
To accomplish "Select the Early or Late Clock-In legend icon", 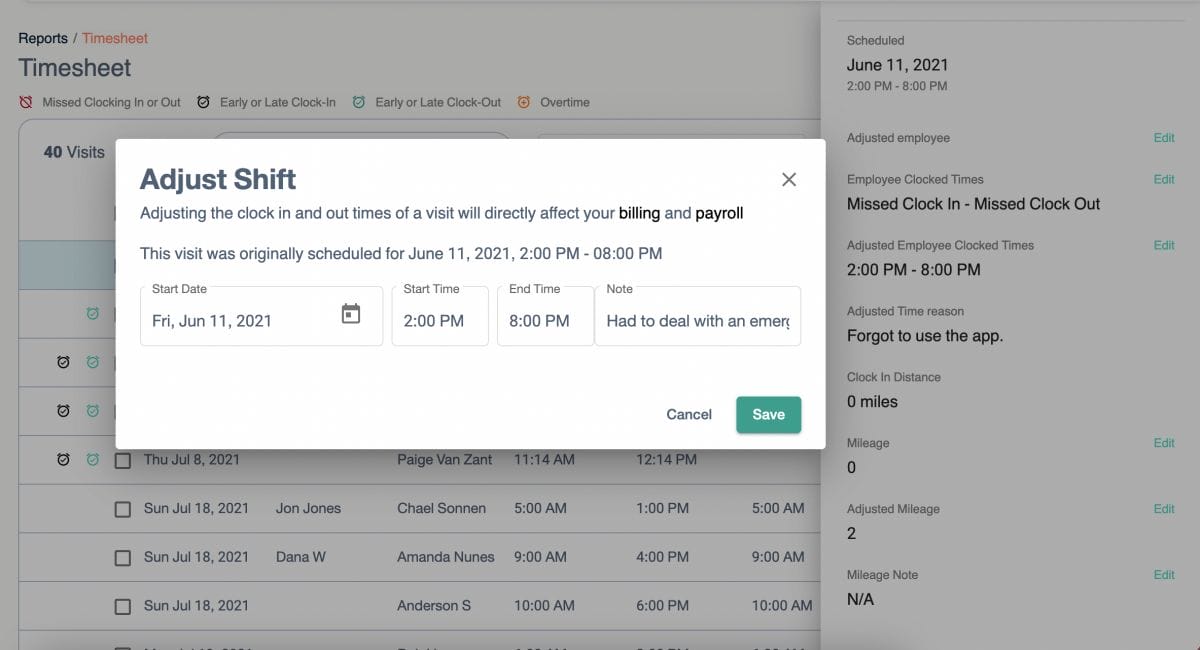I will click(x=204, y=101).
